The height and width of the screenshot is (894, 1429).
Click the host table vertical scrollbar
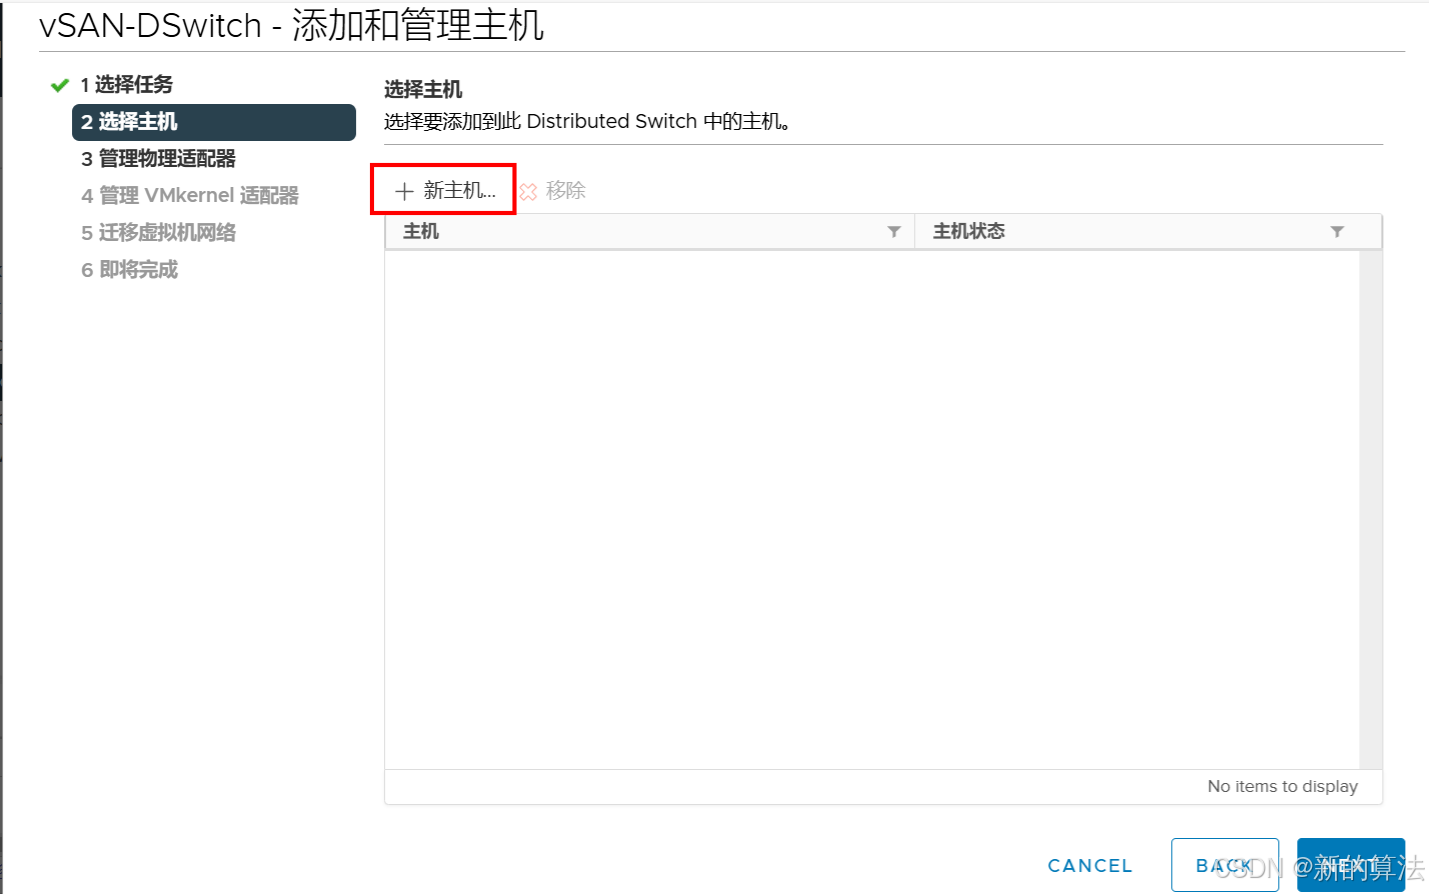(1370, 509)
